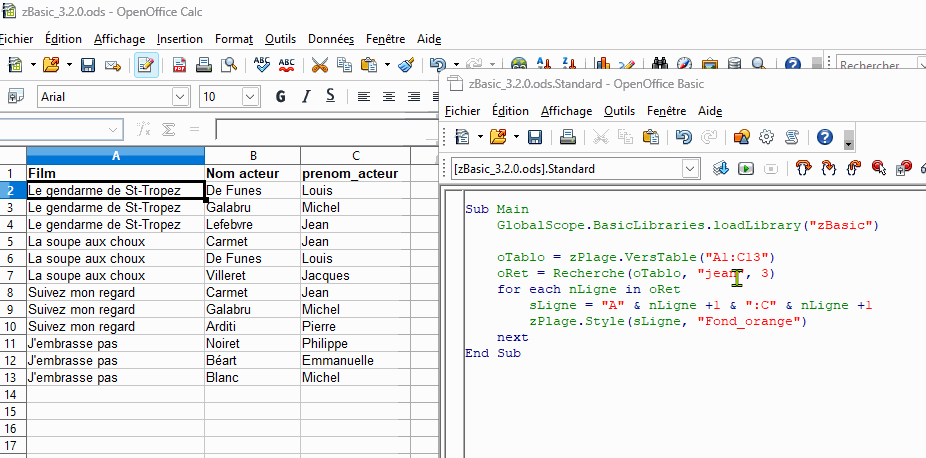Viewport: 926px width, 458px height.
Task: Toggle the Edit File mode button in Calc
Action: click(x=146, y=66)
